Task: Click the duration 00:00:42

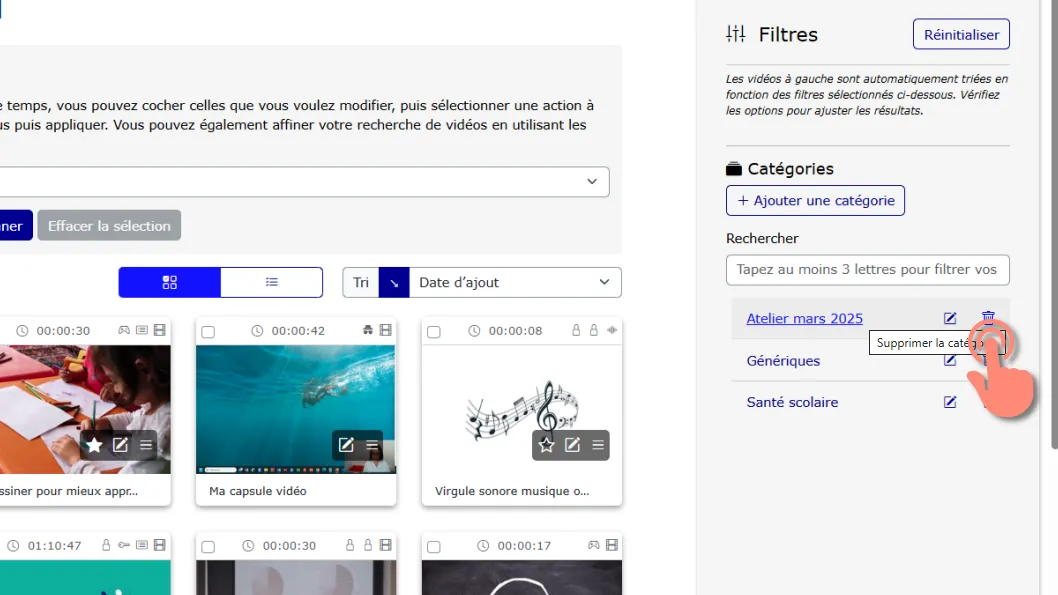Action: [x=298, y=331]
